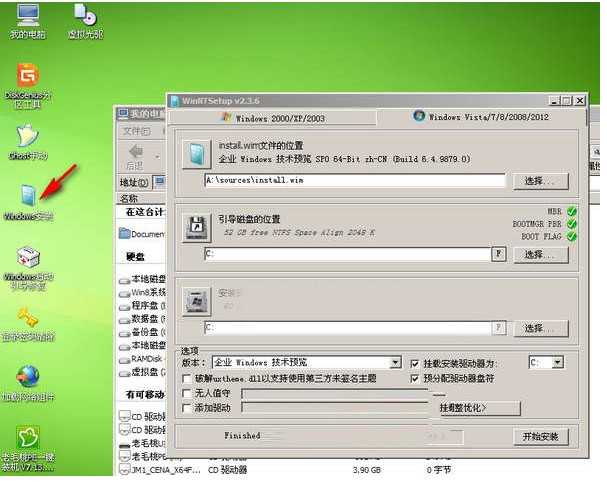Click the install.wim file location icon
The height and width of the screenshot is (494, 607).
197,154
